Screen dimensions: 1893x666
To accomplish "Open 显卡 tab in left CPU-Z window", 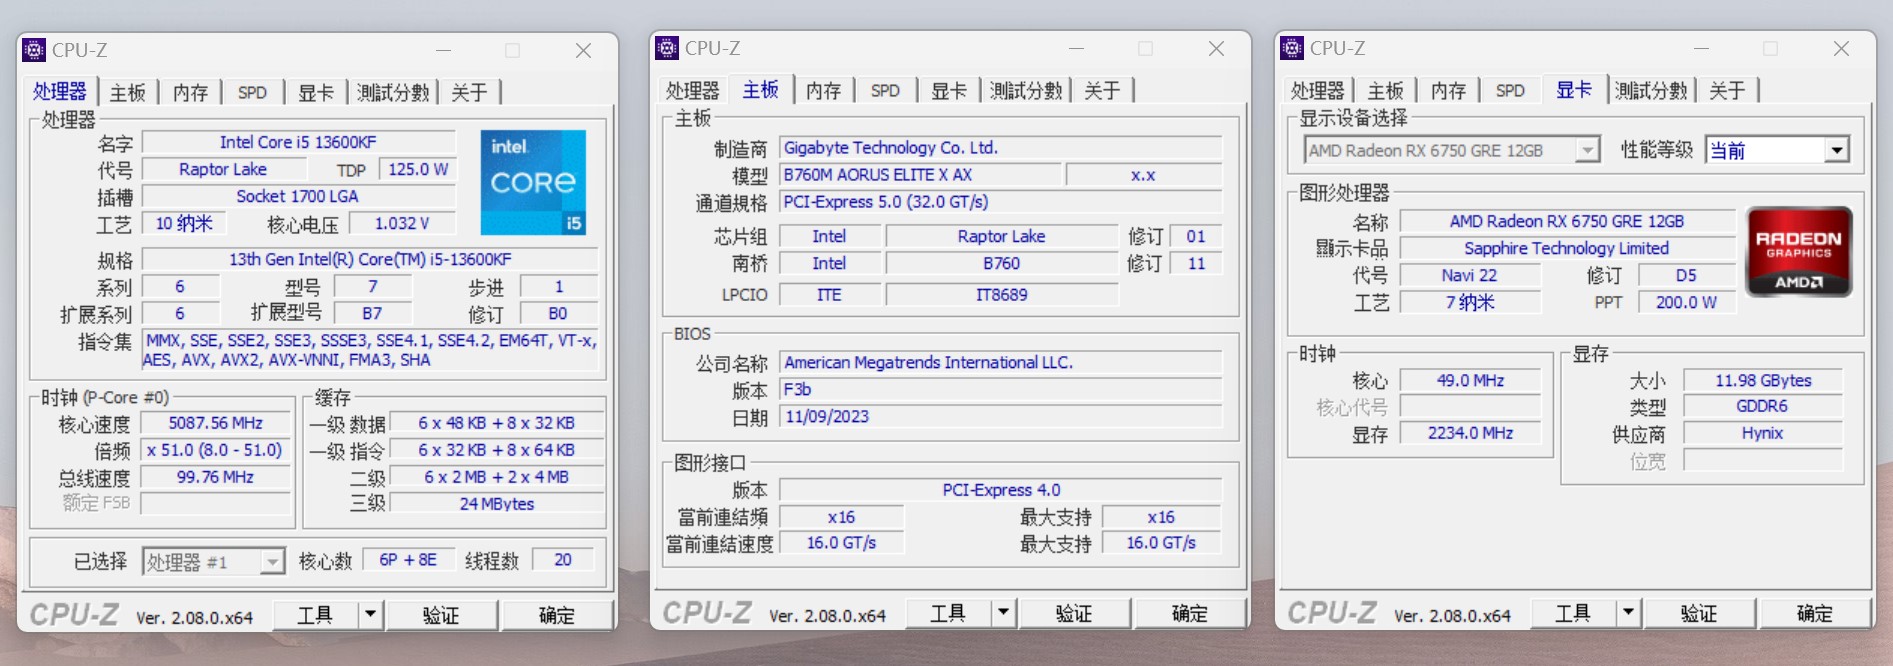I will pyautogui.click(x=316, y=93).
